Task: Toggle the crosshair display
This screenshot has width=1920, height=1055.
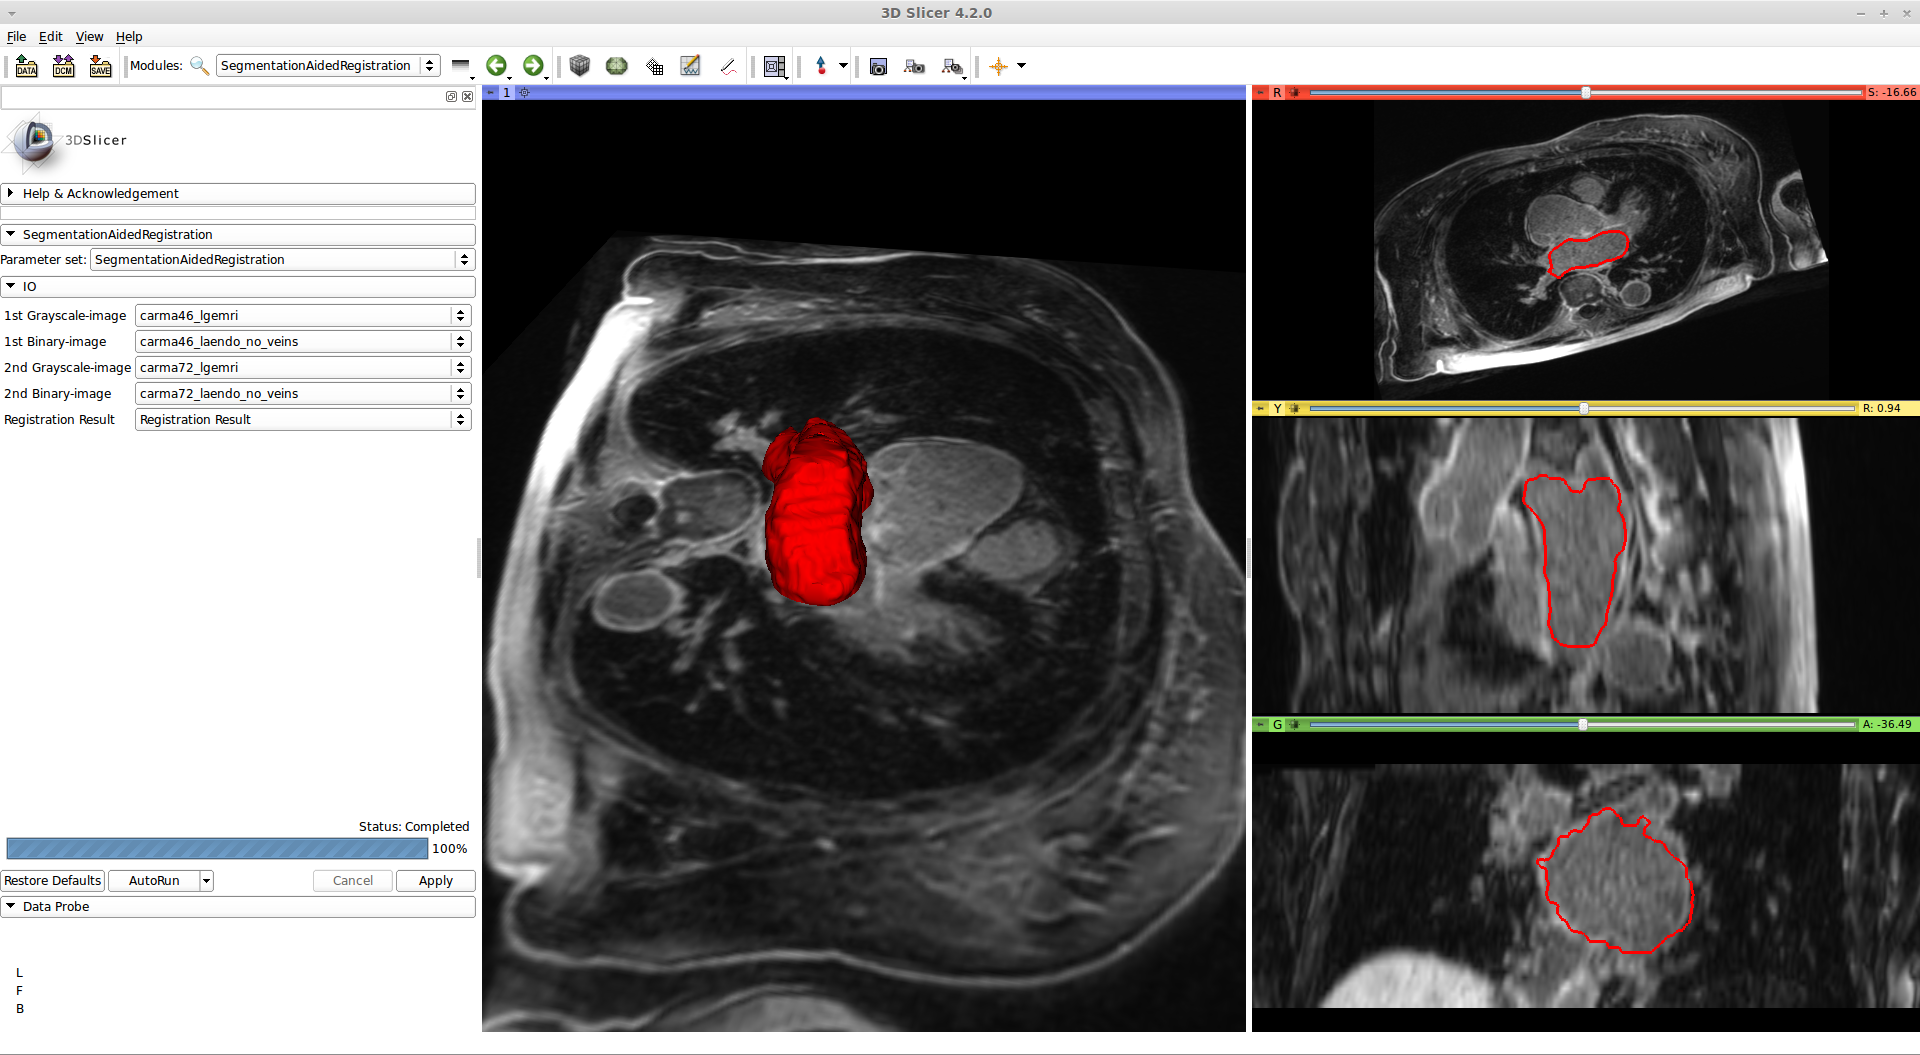Action: coord(998,67)
